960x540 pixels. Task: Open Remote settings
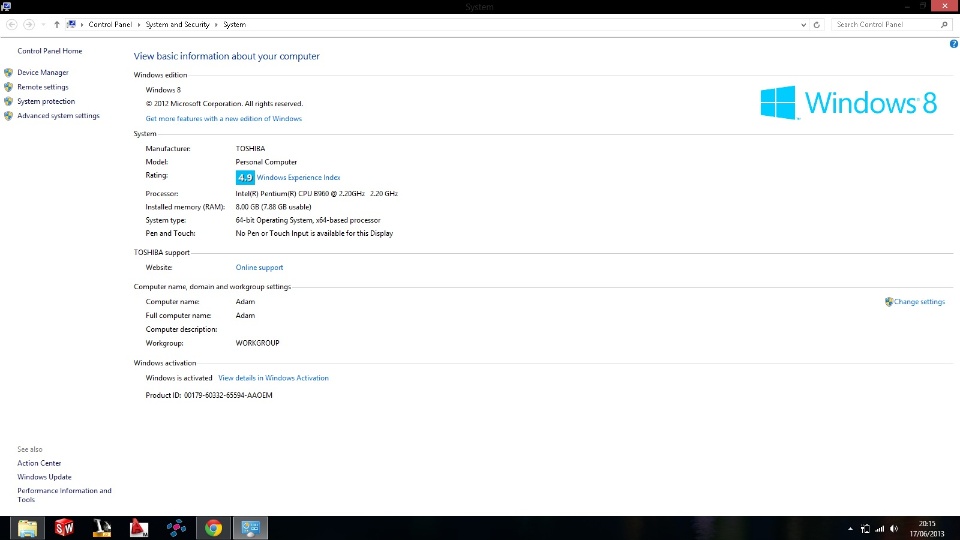[x=43, y=87]
